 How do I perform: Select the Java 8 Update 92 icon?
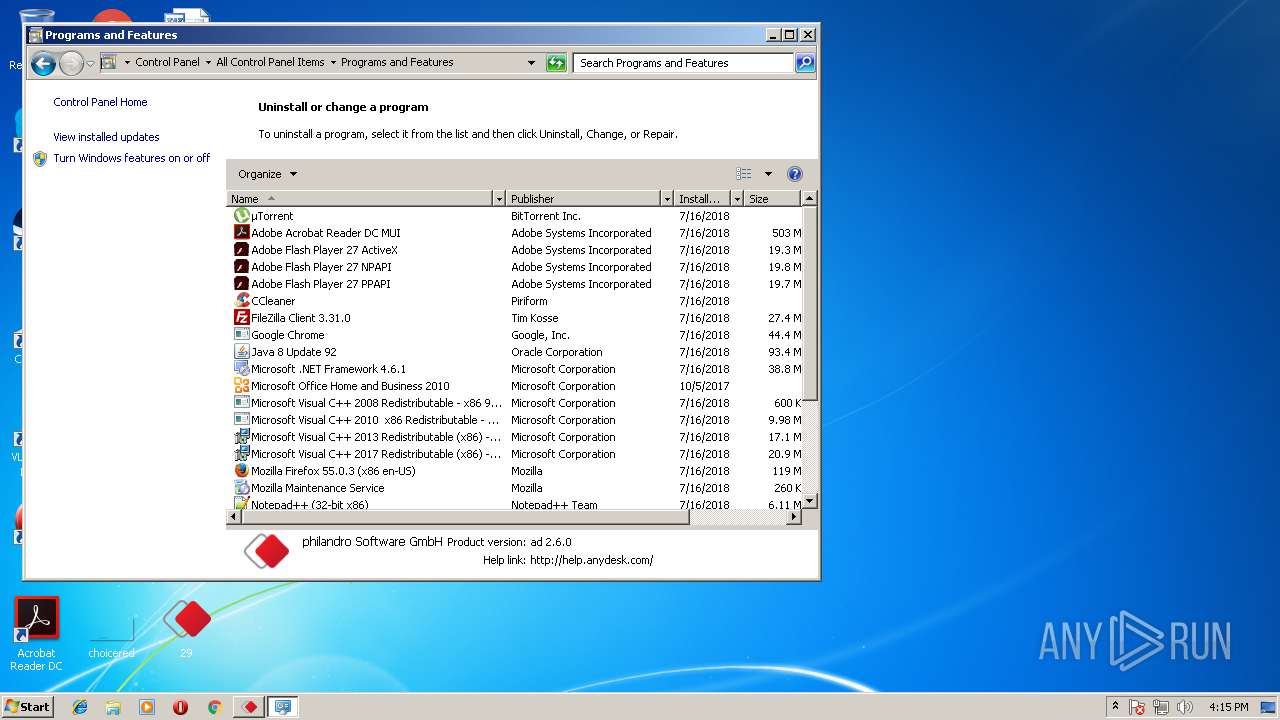click(241, 352)
